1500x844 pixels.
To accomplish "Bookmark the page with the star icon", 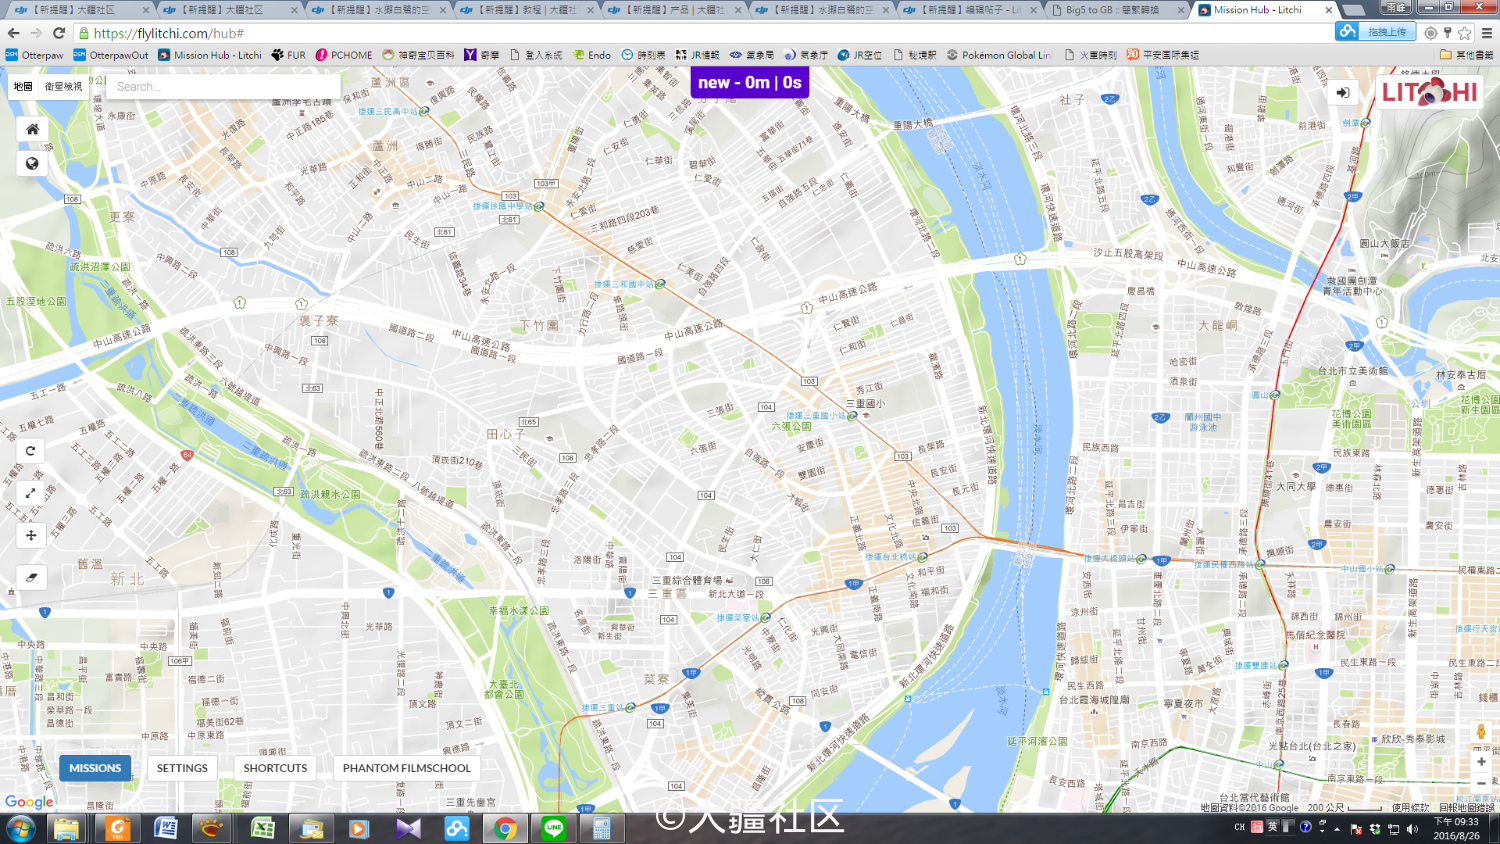I will click(1465, 33).
